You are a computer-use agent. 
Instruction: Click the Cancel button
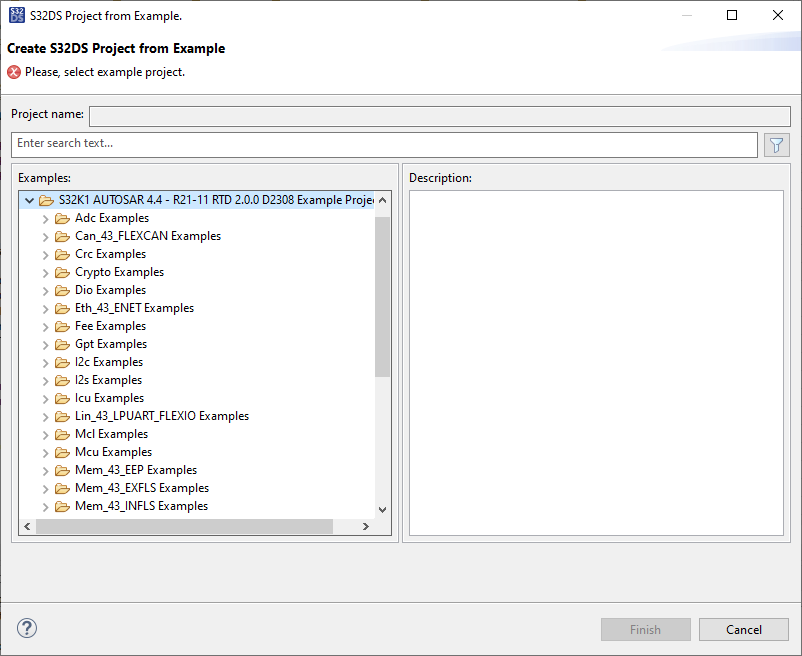coord(743,629)
